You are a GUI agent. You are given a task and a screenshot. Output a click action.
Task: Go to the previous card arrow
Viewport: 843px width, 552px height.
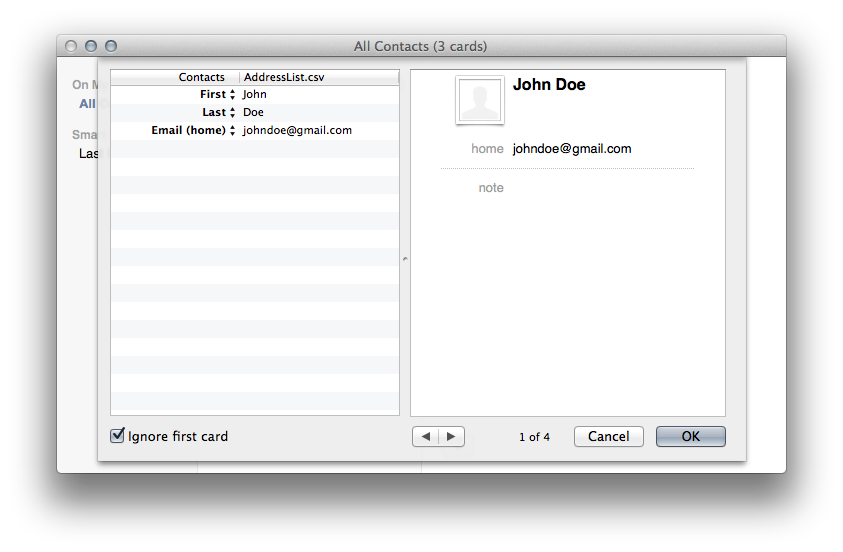(426, 436)
